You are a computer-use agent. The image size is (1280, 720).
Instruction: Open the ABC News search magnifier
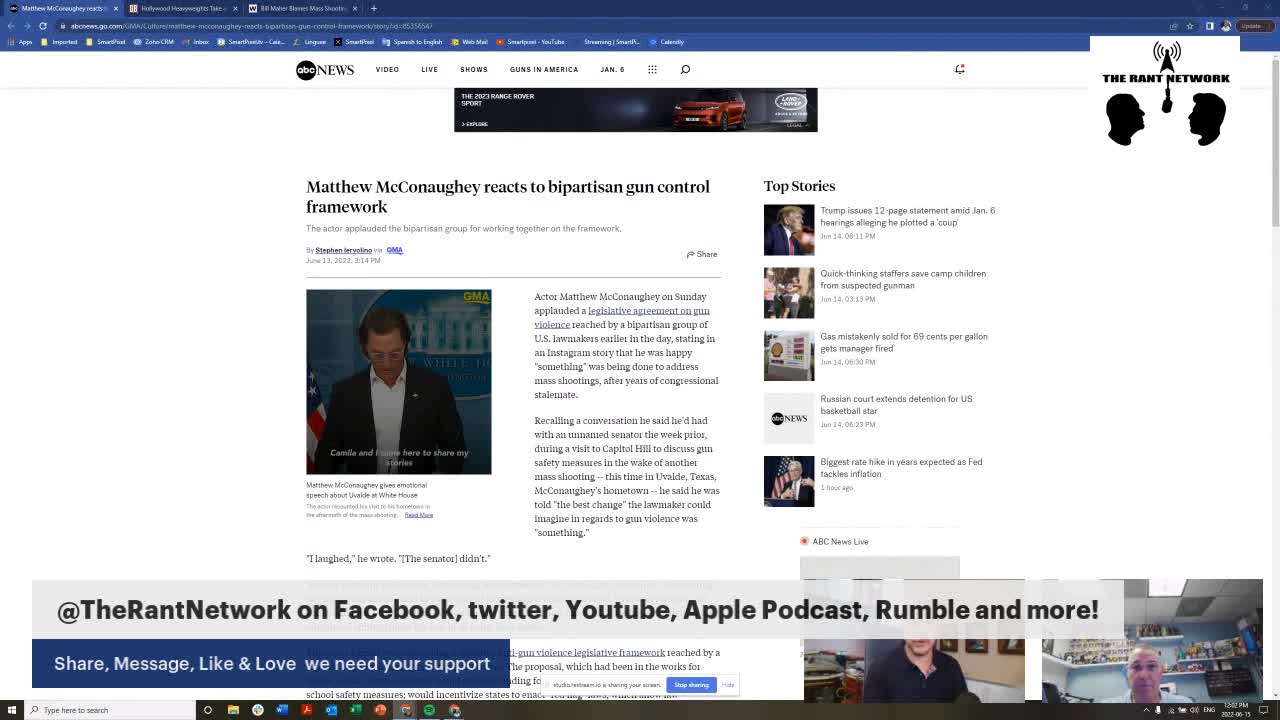click(685, 69)
